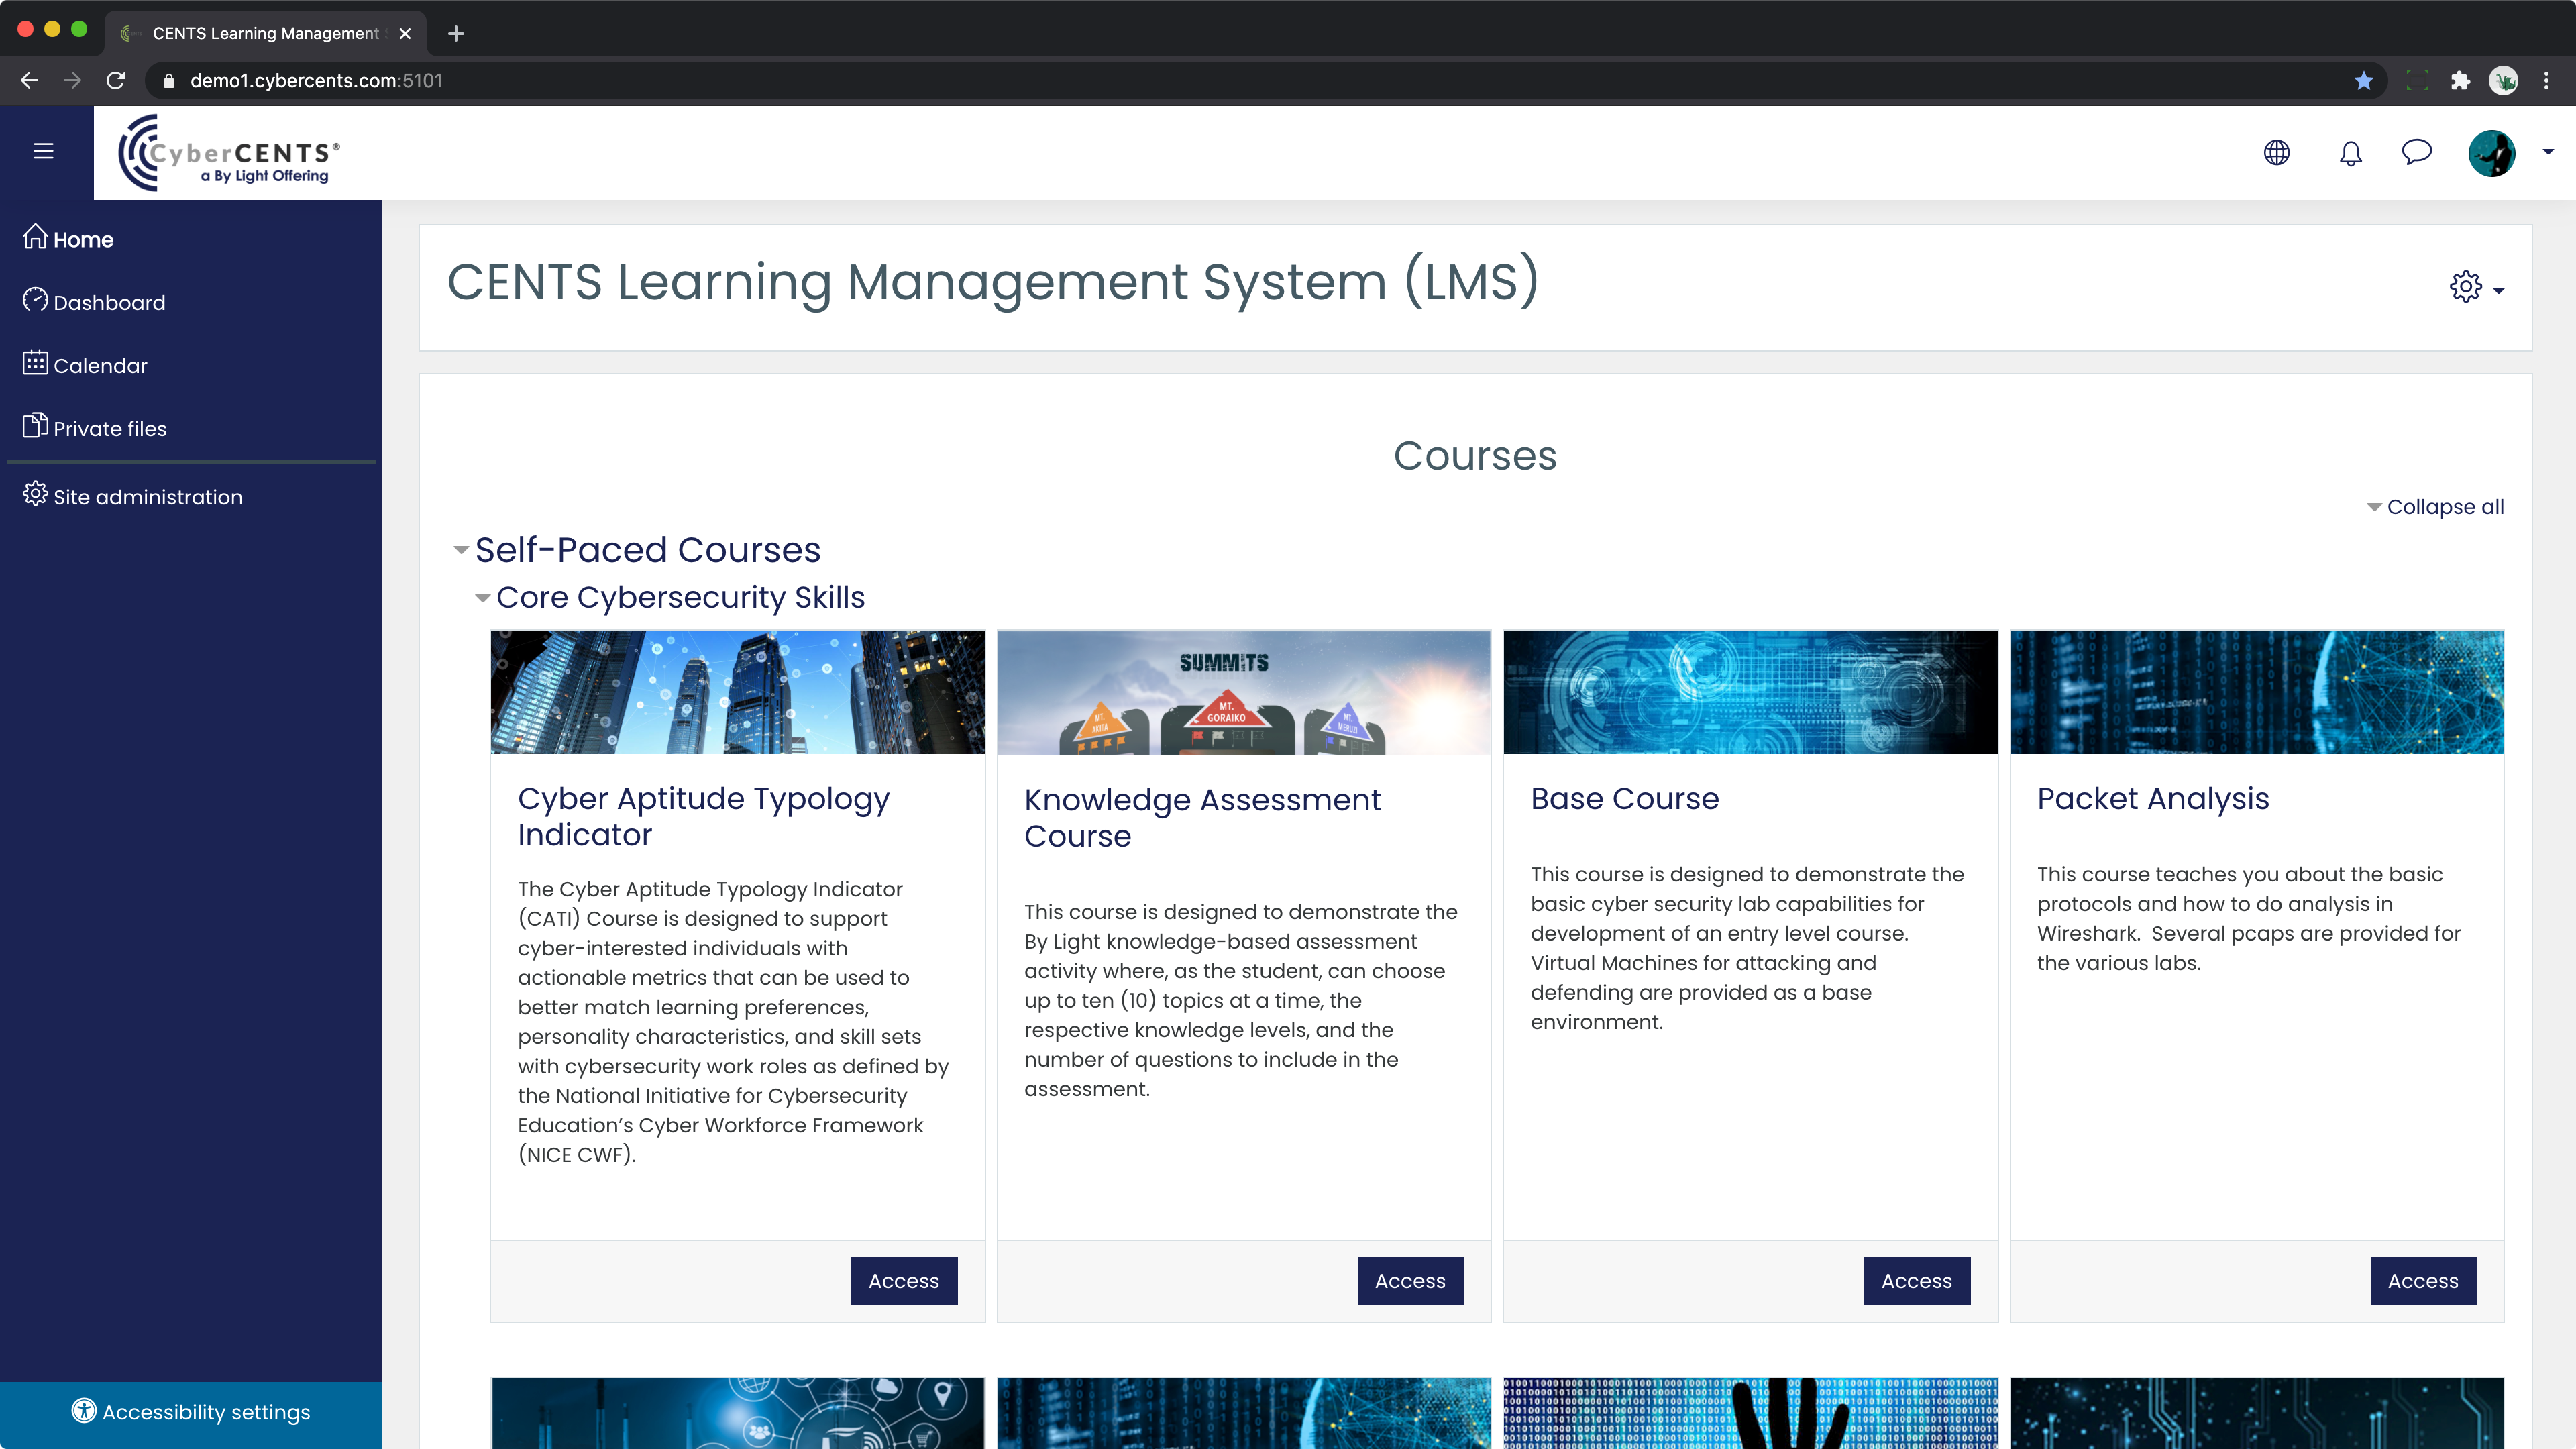
Task: Open Packet Analysis title link
Action: [x=2152, y=799]
